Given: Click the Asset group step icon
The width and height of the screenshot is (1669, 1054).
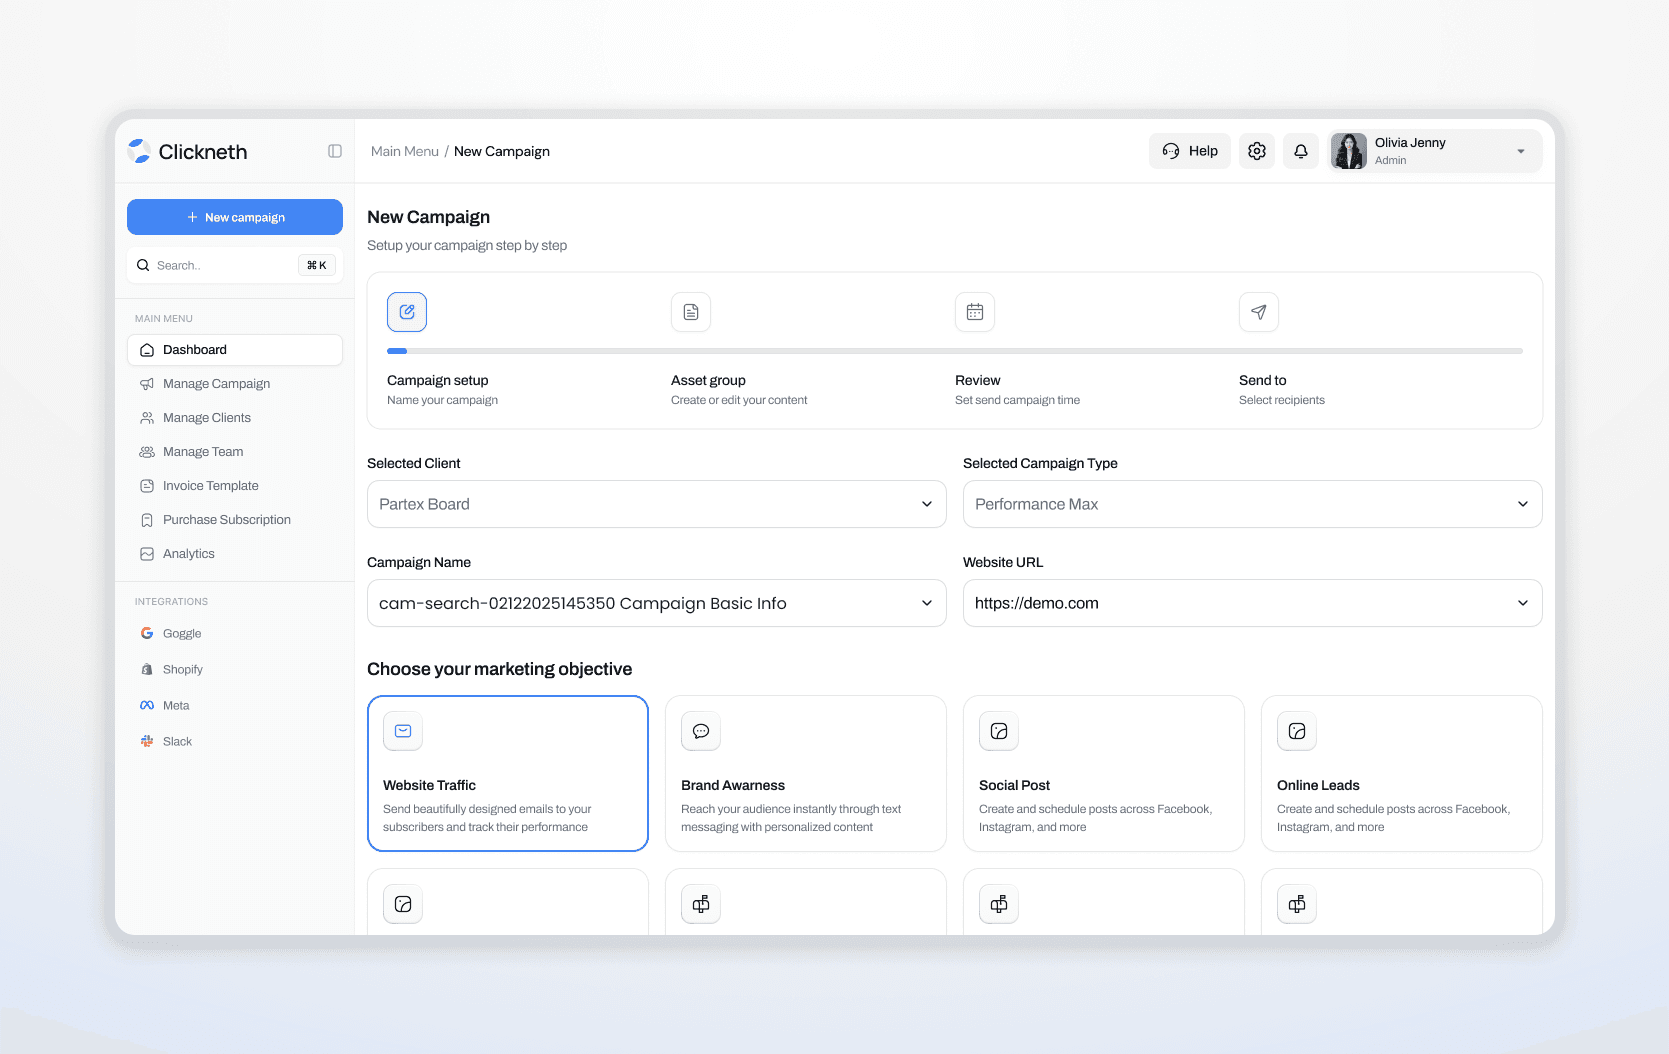Looking at the screenshot, I should (691, 312).
